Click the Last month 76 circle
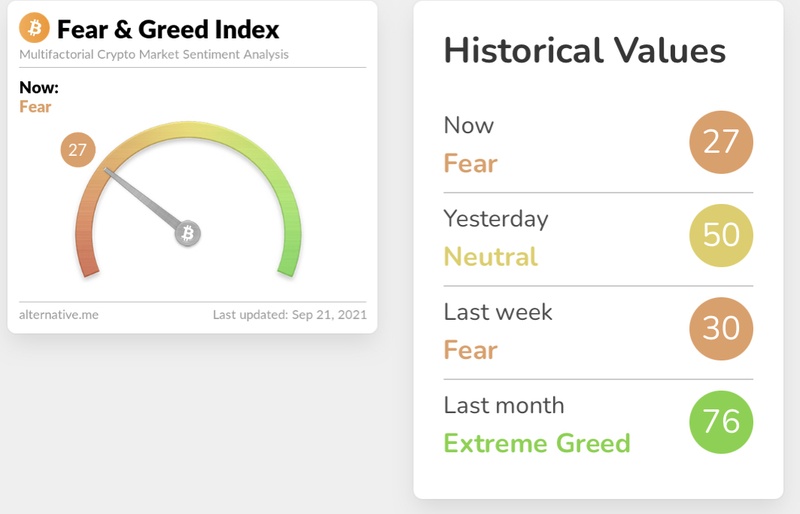Image resolution: width=800 pixels, height=514 pixels. coord(720,421)
